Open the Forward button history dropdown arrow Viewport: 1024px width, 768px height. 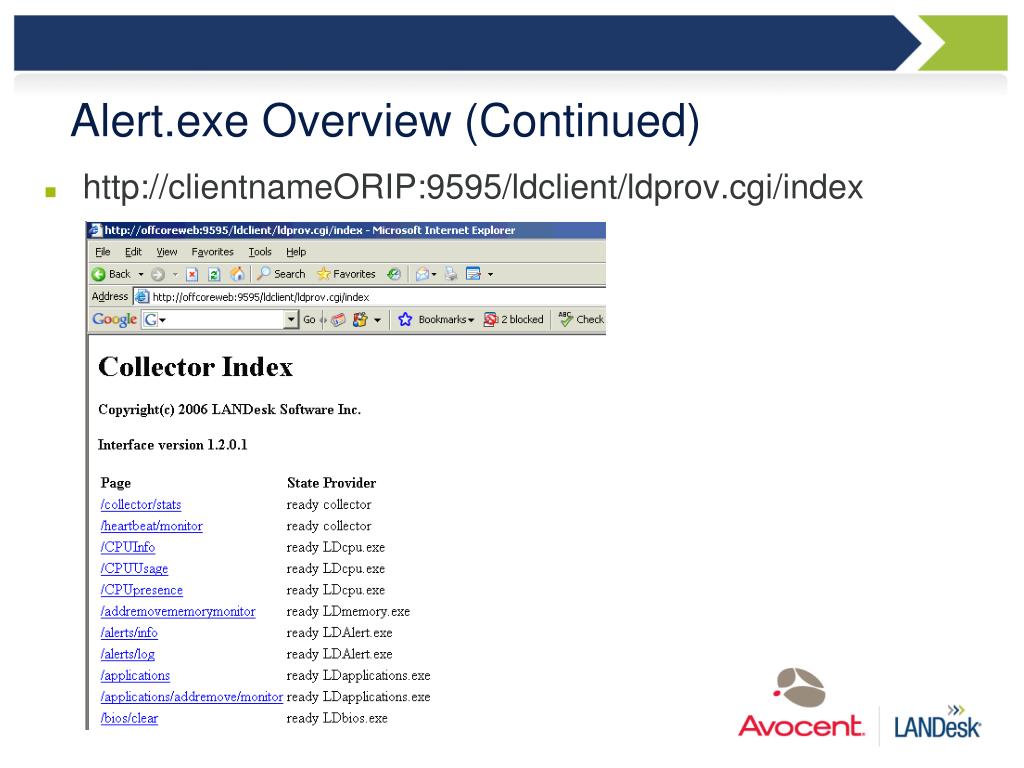[x=175, y=275]
